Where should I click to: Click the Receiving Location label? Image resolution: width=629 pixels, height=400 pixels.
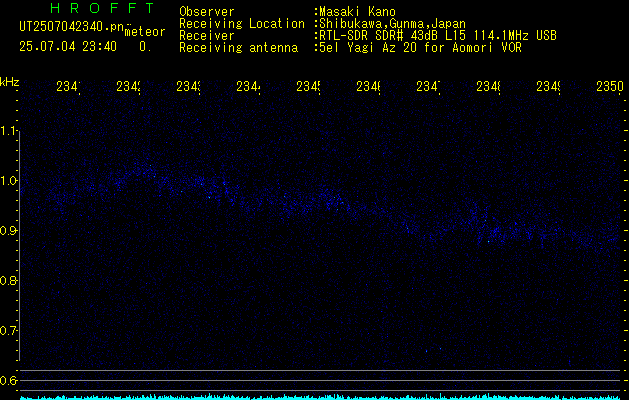242,24
